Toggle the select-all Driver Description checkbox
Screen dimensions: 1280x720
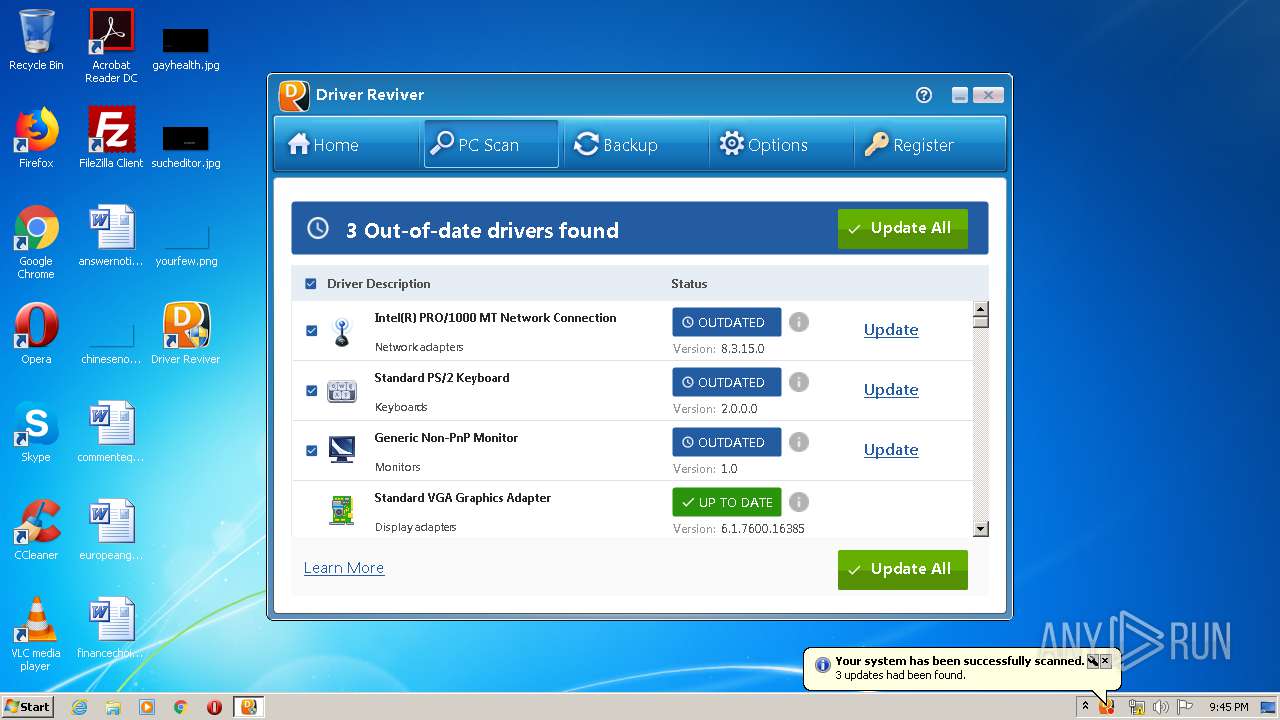tap(311, 284)
